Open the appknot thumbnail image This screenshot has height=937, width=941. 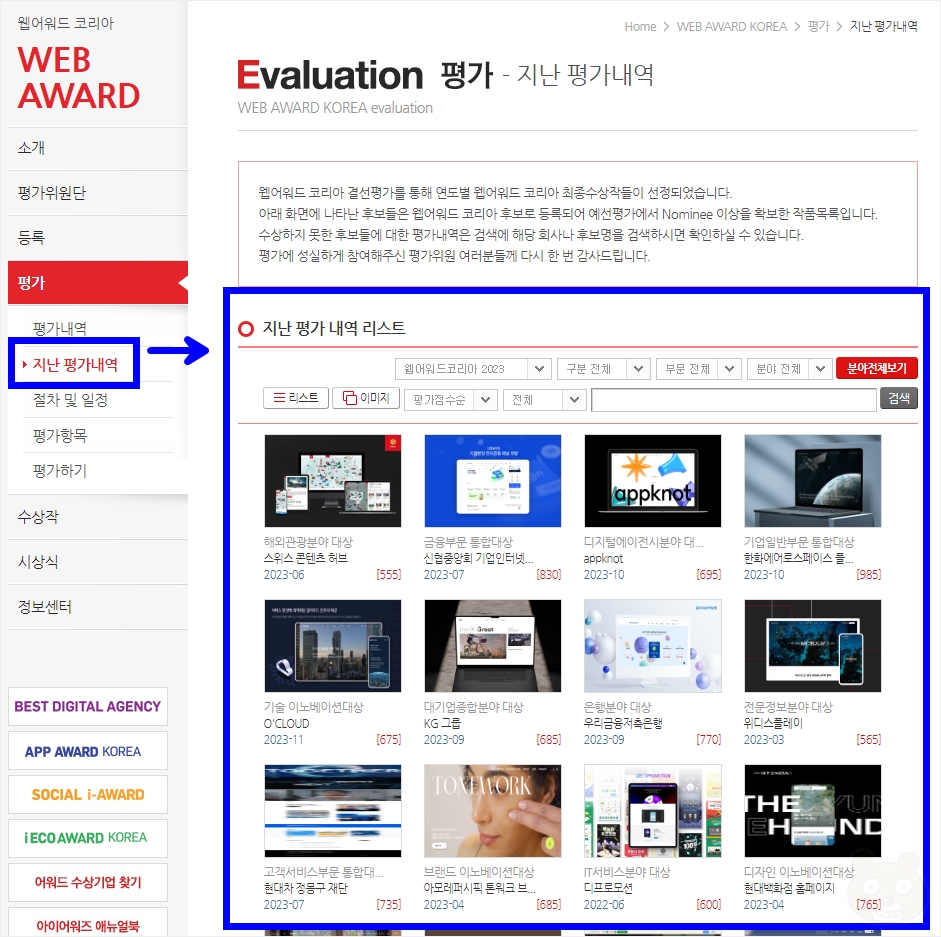pyautogui.click(x=653, y=481)
